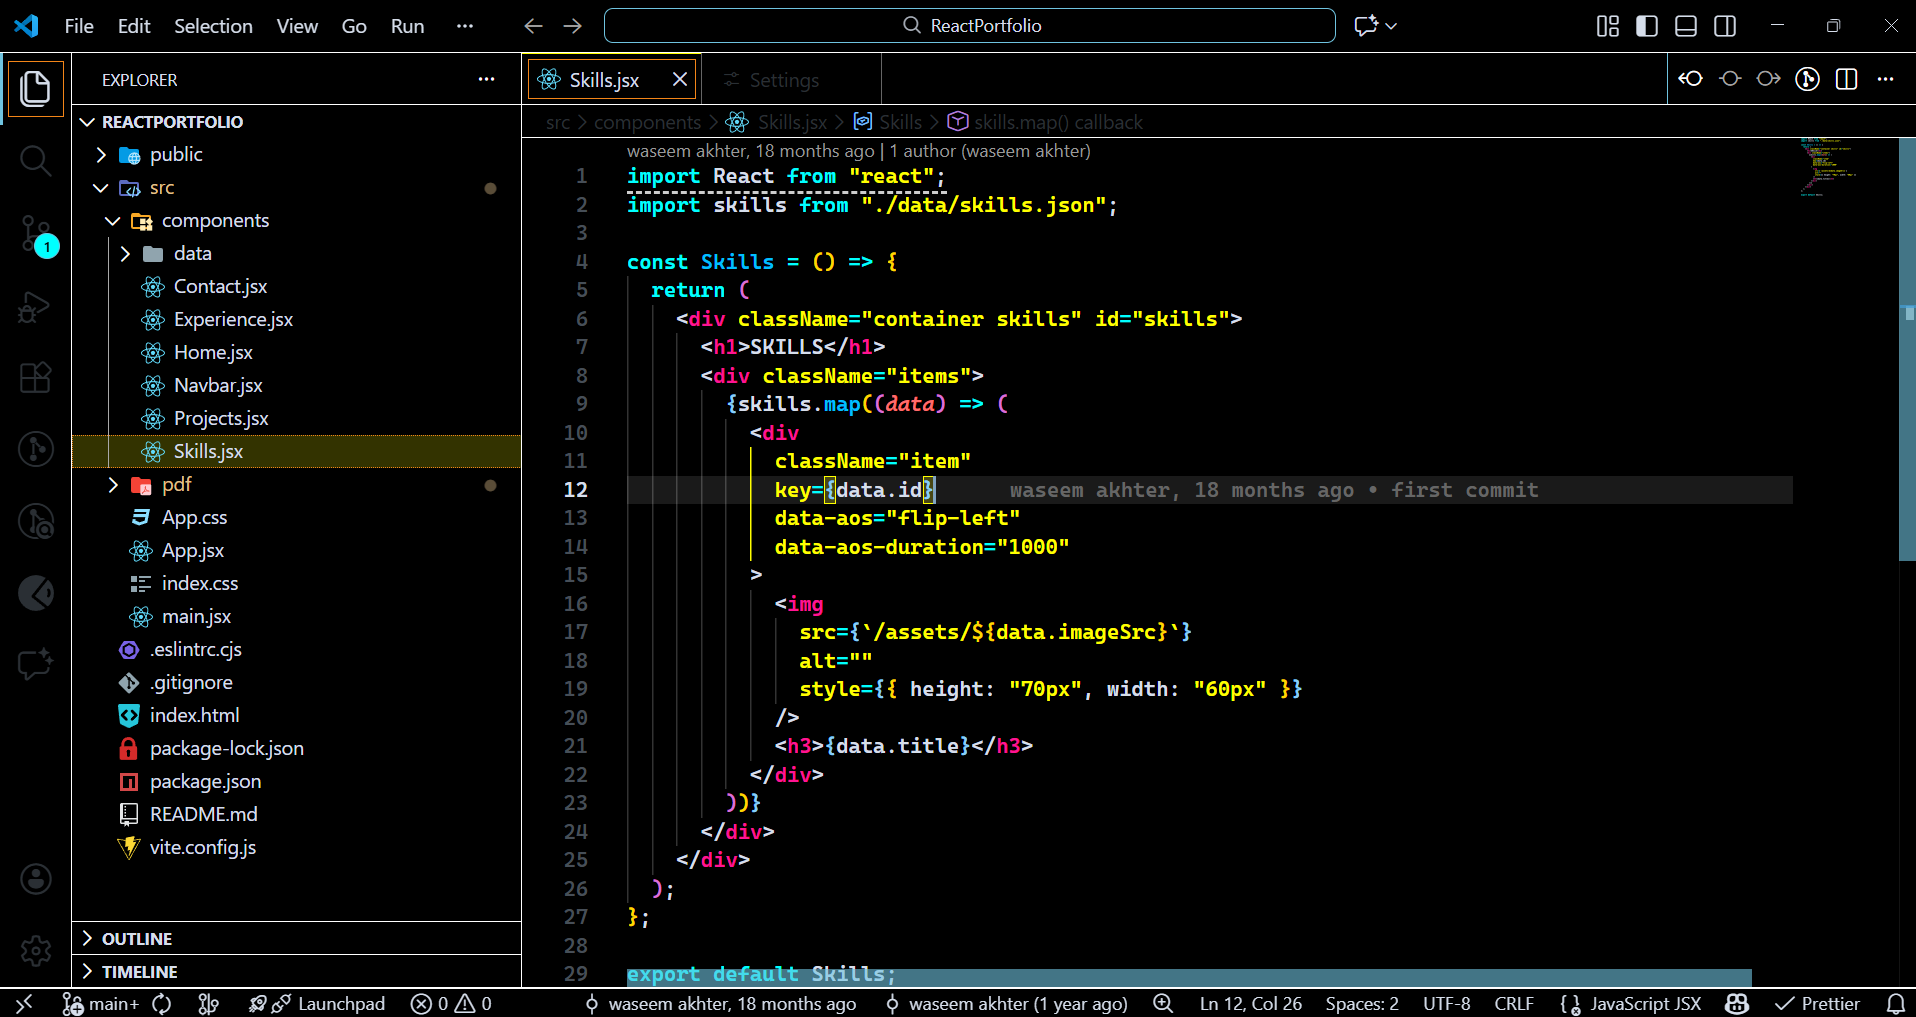The width and height of the screenshot is (1916, 1017).
Task: Click the Copilot chat icon in title bar
Action: 1365,26
